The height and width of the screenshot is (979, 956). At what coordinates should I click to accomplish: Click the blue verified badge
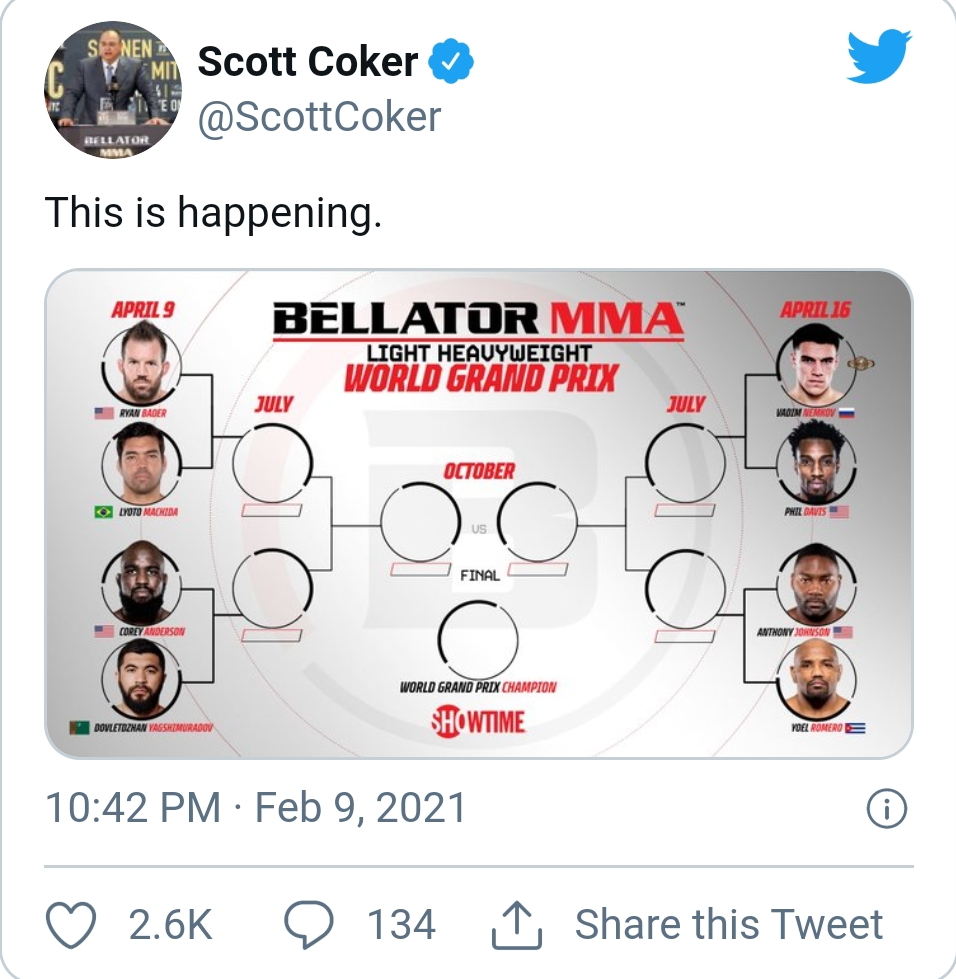click(451, 61)
